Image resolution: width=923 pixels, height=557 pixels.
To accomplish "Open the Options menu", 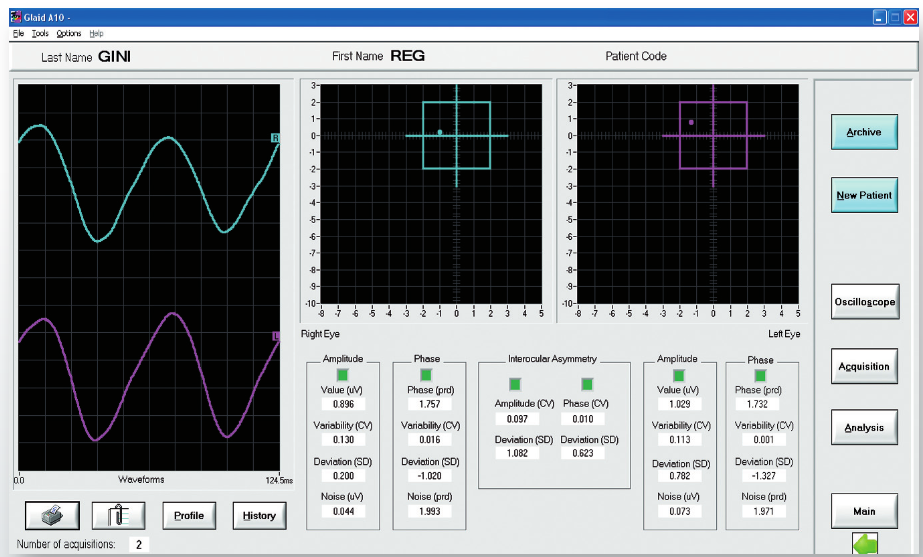I will 68,34.
